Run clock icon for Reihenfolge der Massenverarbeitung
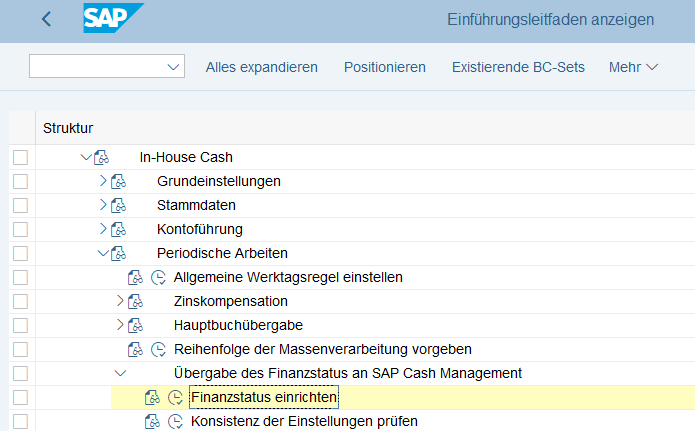695x431 pixels. [158, 349]
